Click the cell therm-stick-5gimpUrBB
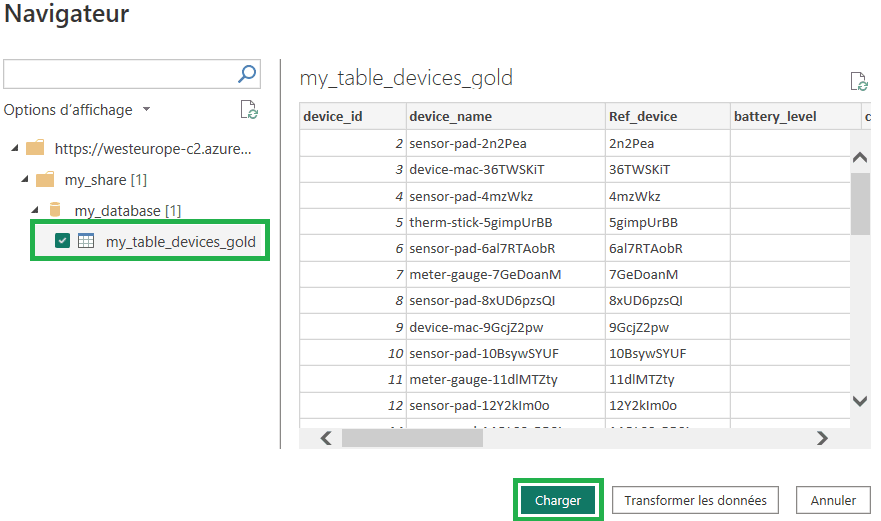 point(506,222)
